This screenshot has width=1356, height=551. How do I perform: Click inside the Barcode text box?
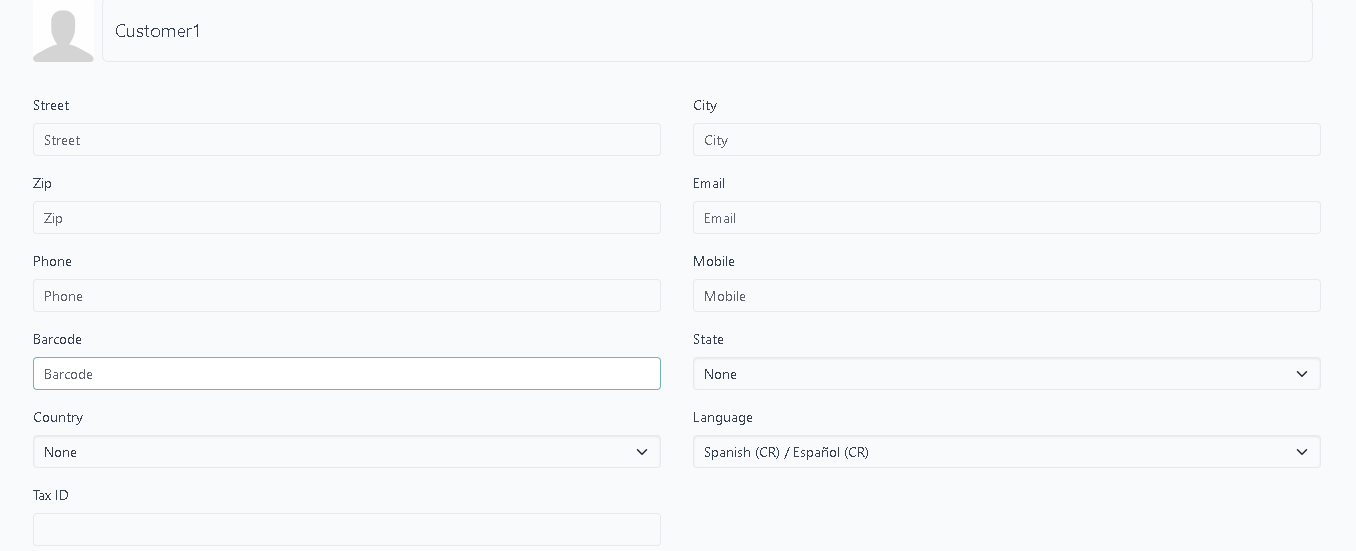tap(346, 374)
